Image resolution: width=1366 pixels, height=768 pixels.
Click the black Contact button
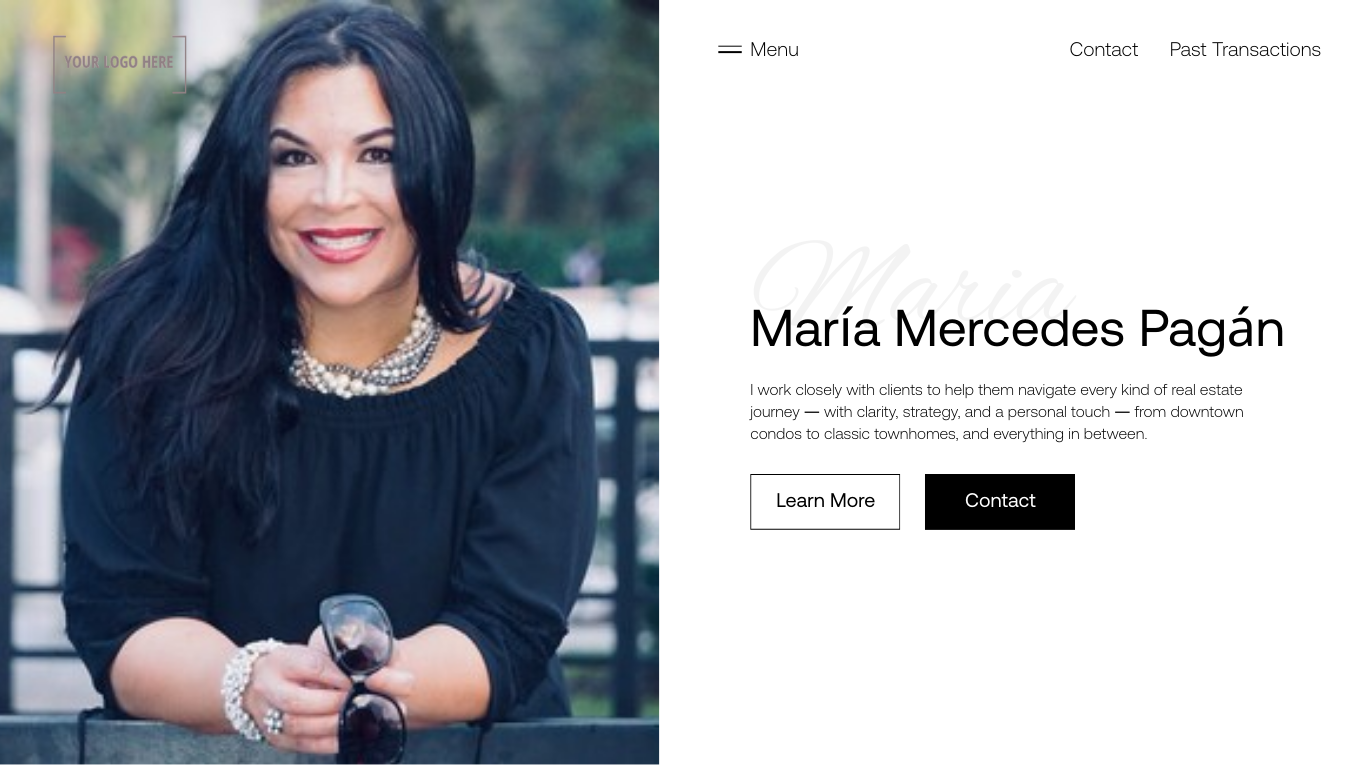click(x=1000, y=501)
